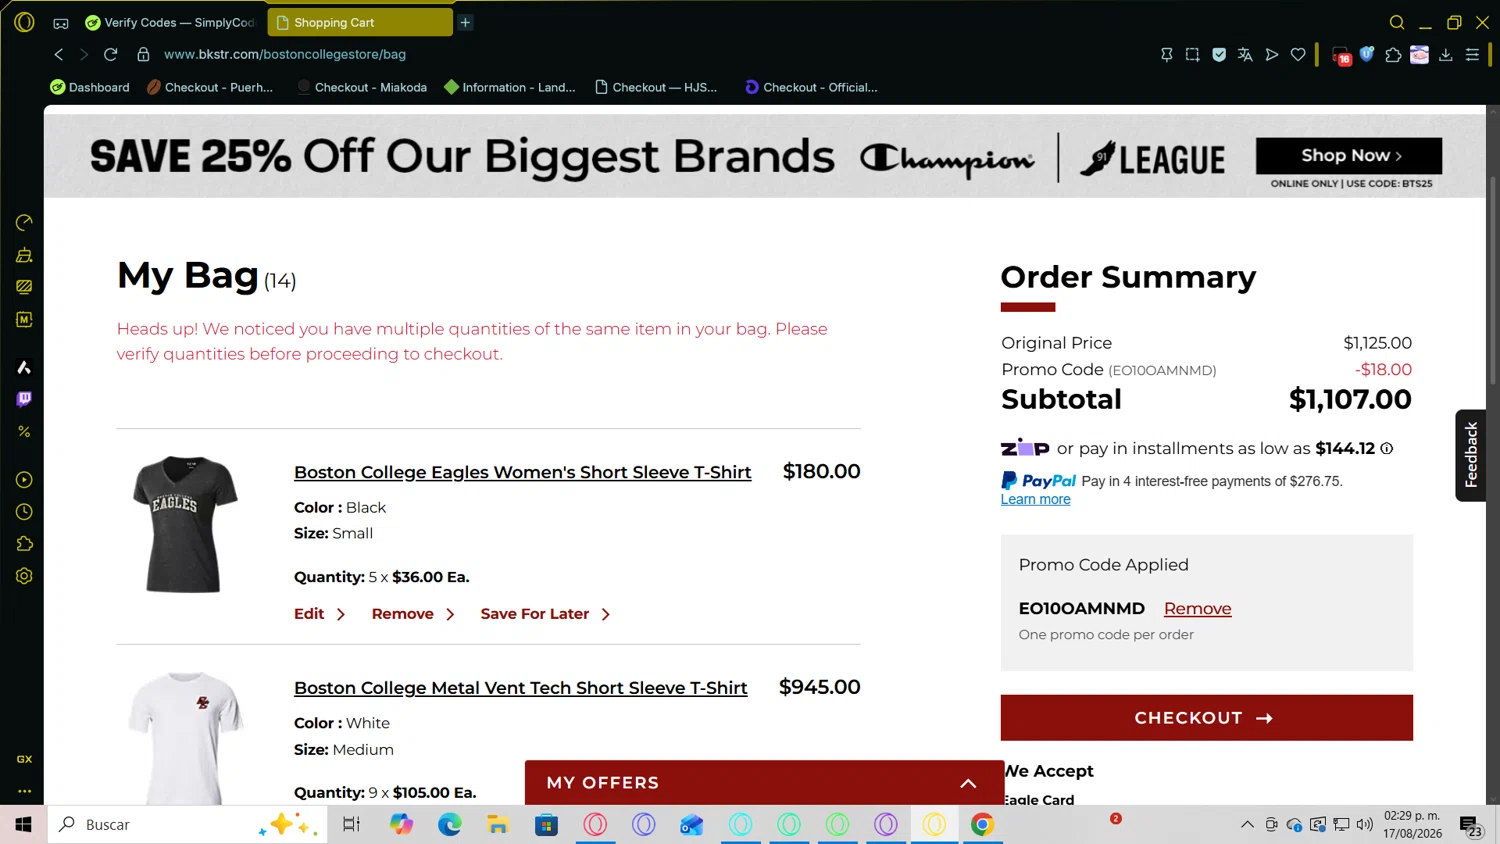Open the Checkout - Official bookmark
Screen dimensions: 1500x844
[x=811, y=87]
